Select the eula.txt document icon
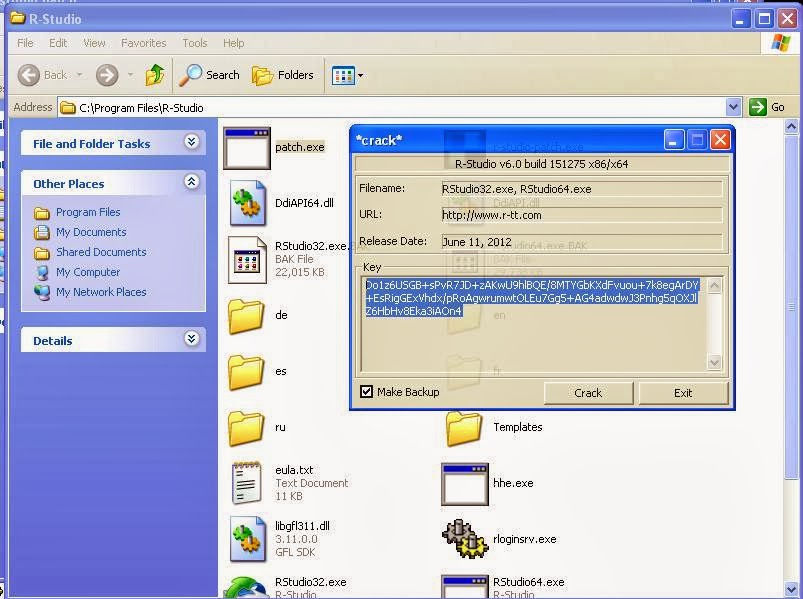 point(247,483)
